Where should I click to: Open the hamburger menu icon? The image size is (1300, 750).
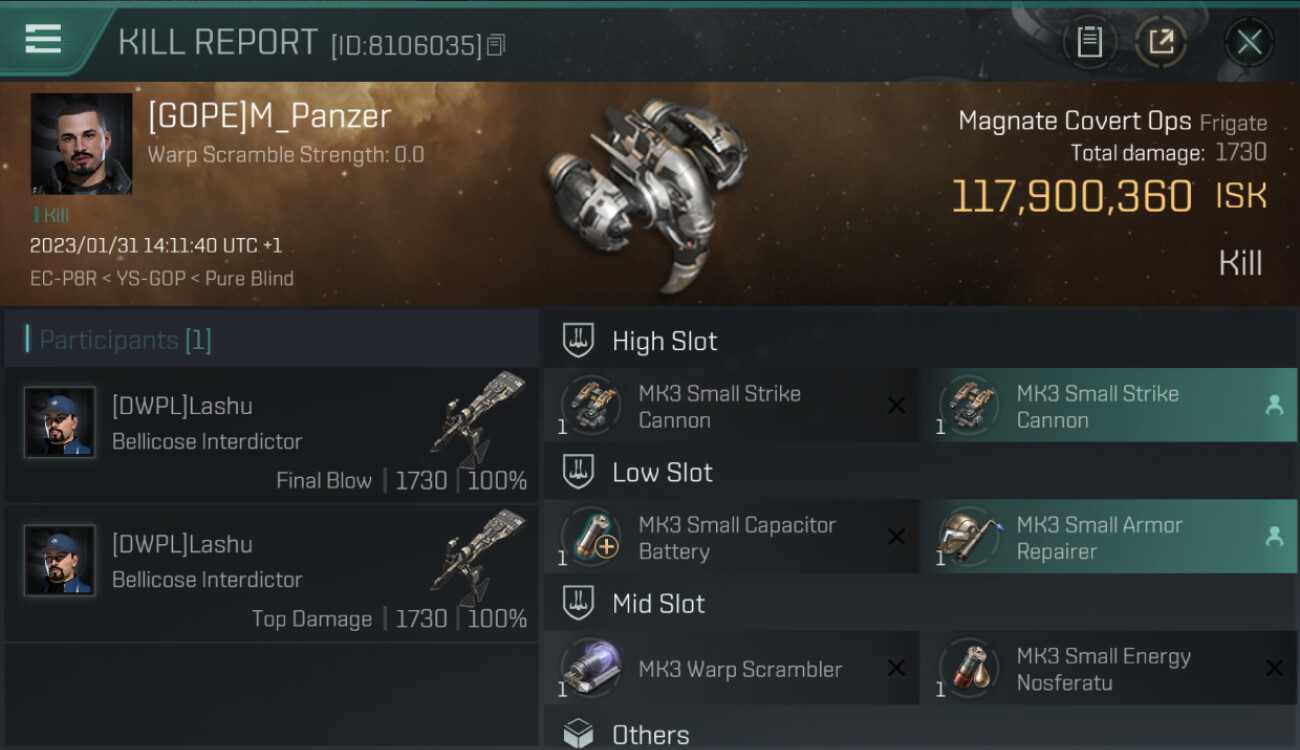coord(43,39)
